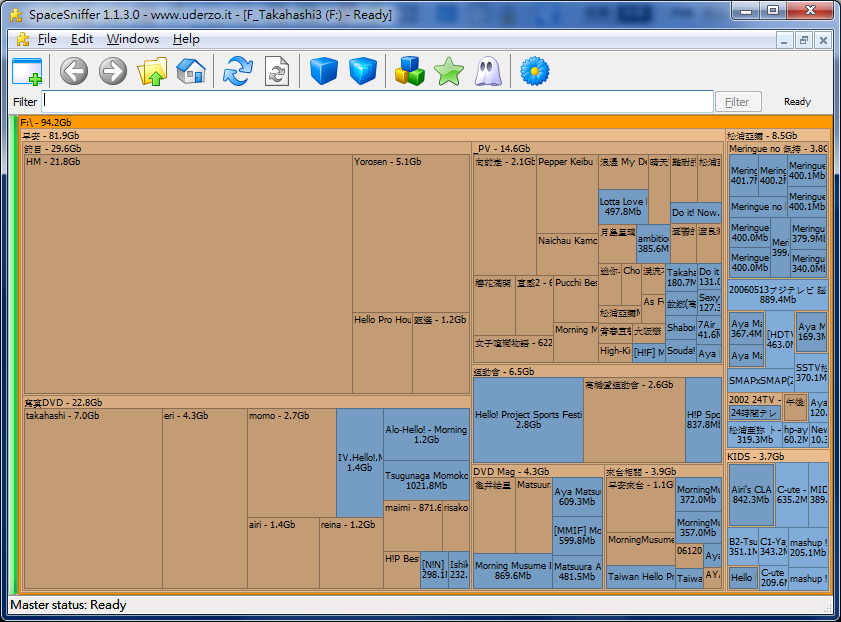Select the 20060513 889.4Mb file block

pyautogui.click(x=778, y=295)
